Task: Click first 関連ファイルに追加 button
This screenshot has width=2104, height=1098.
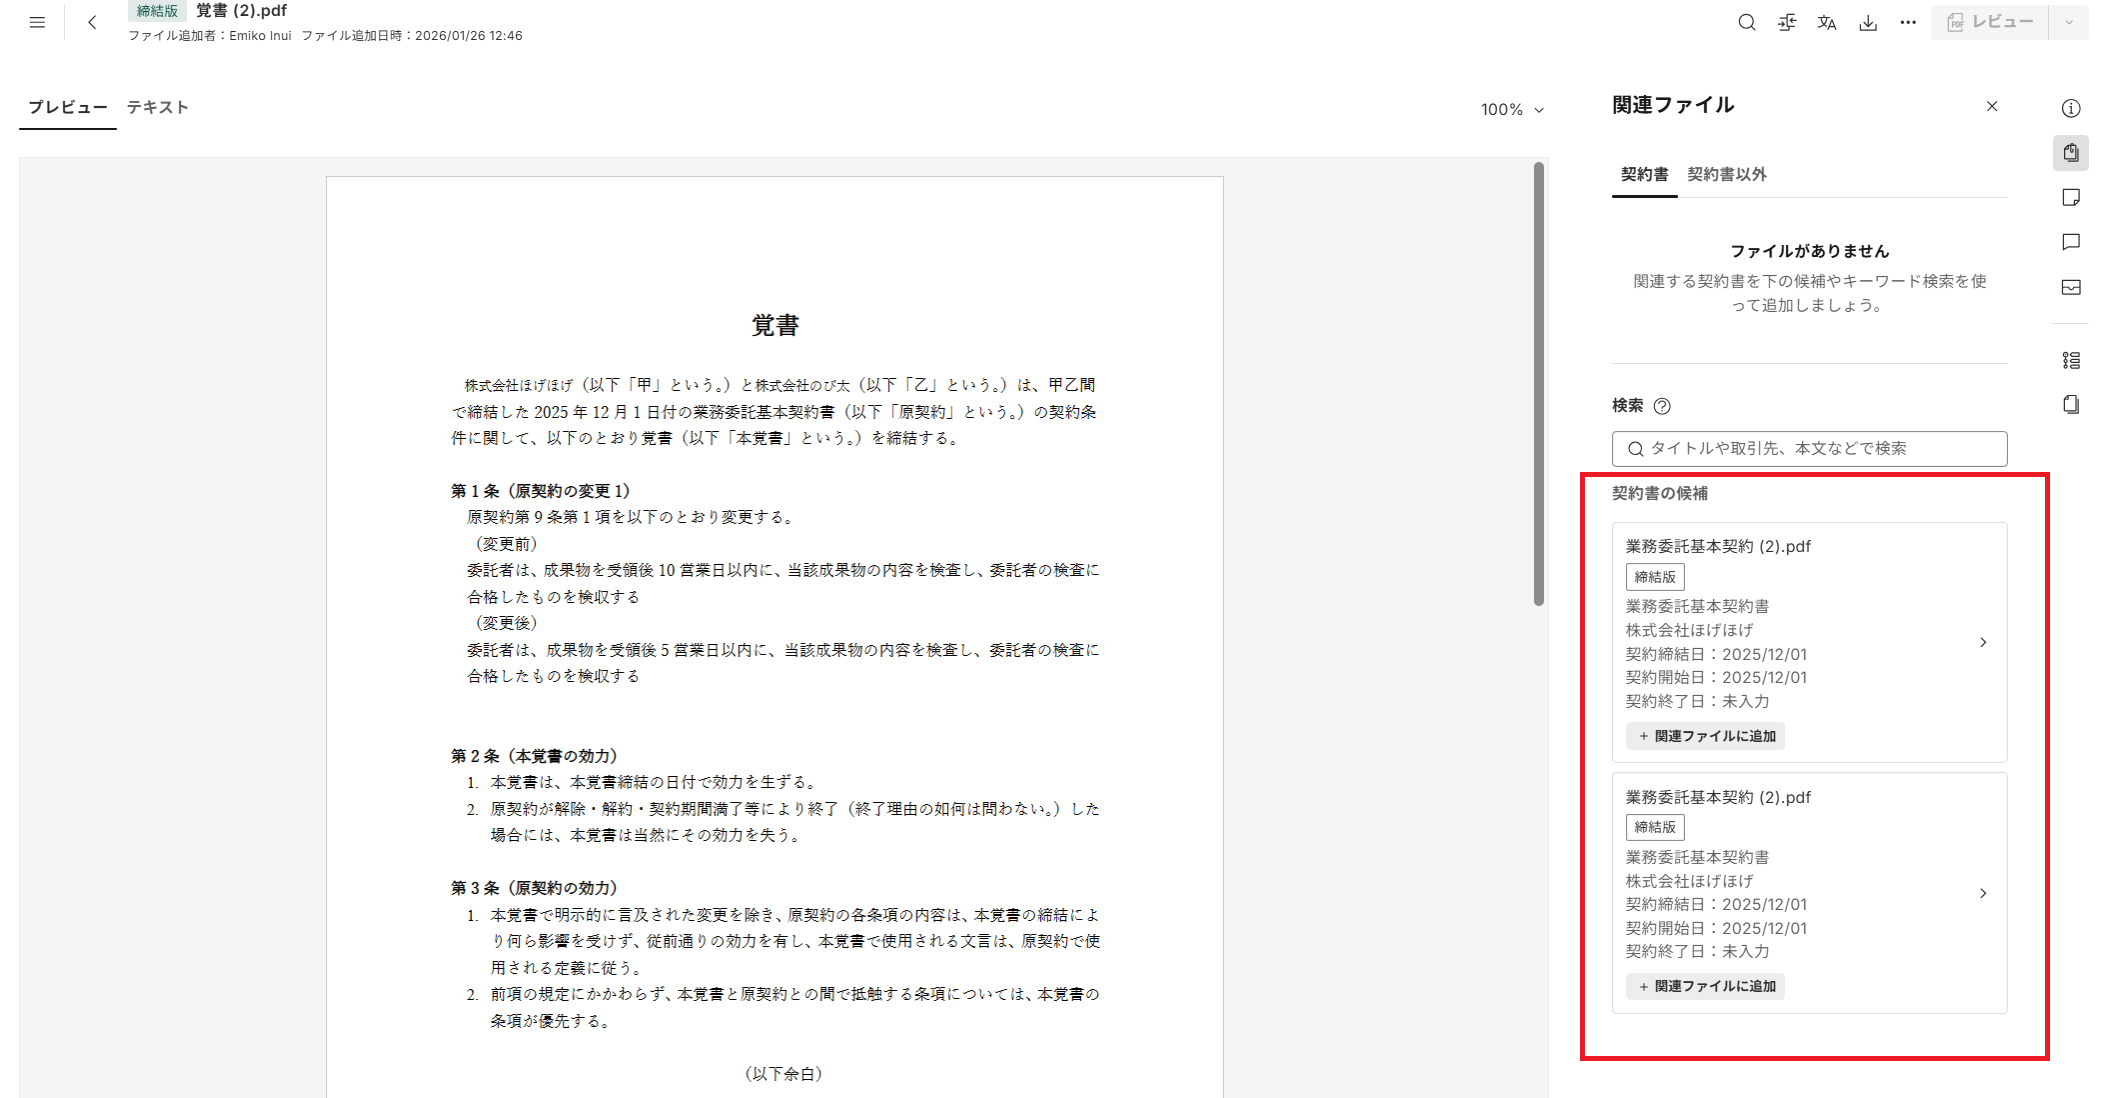Action: (x=1706, y=736)
